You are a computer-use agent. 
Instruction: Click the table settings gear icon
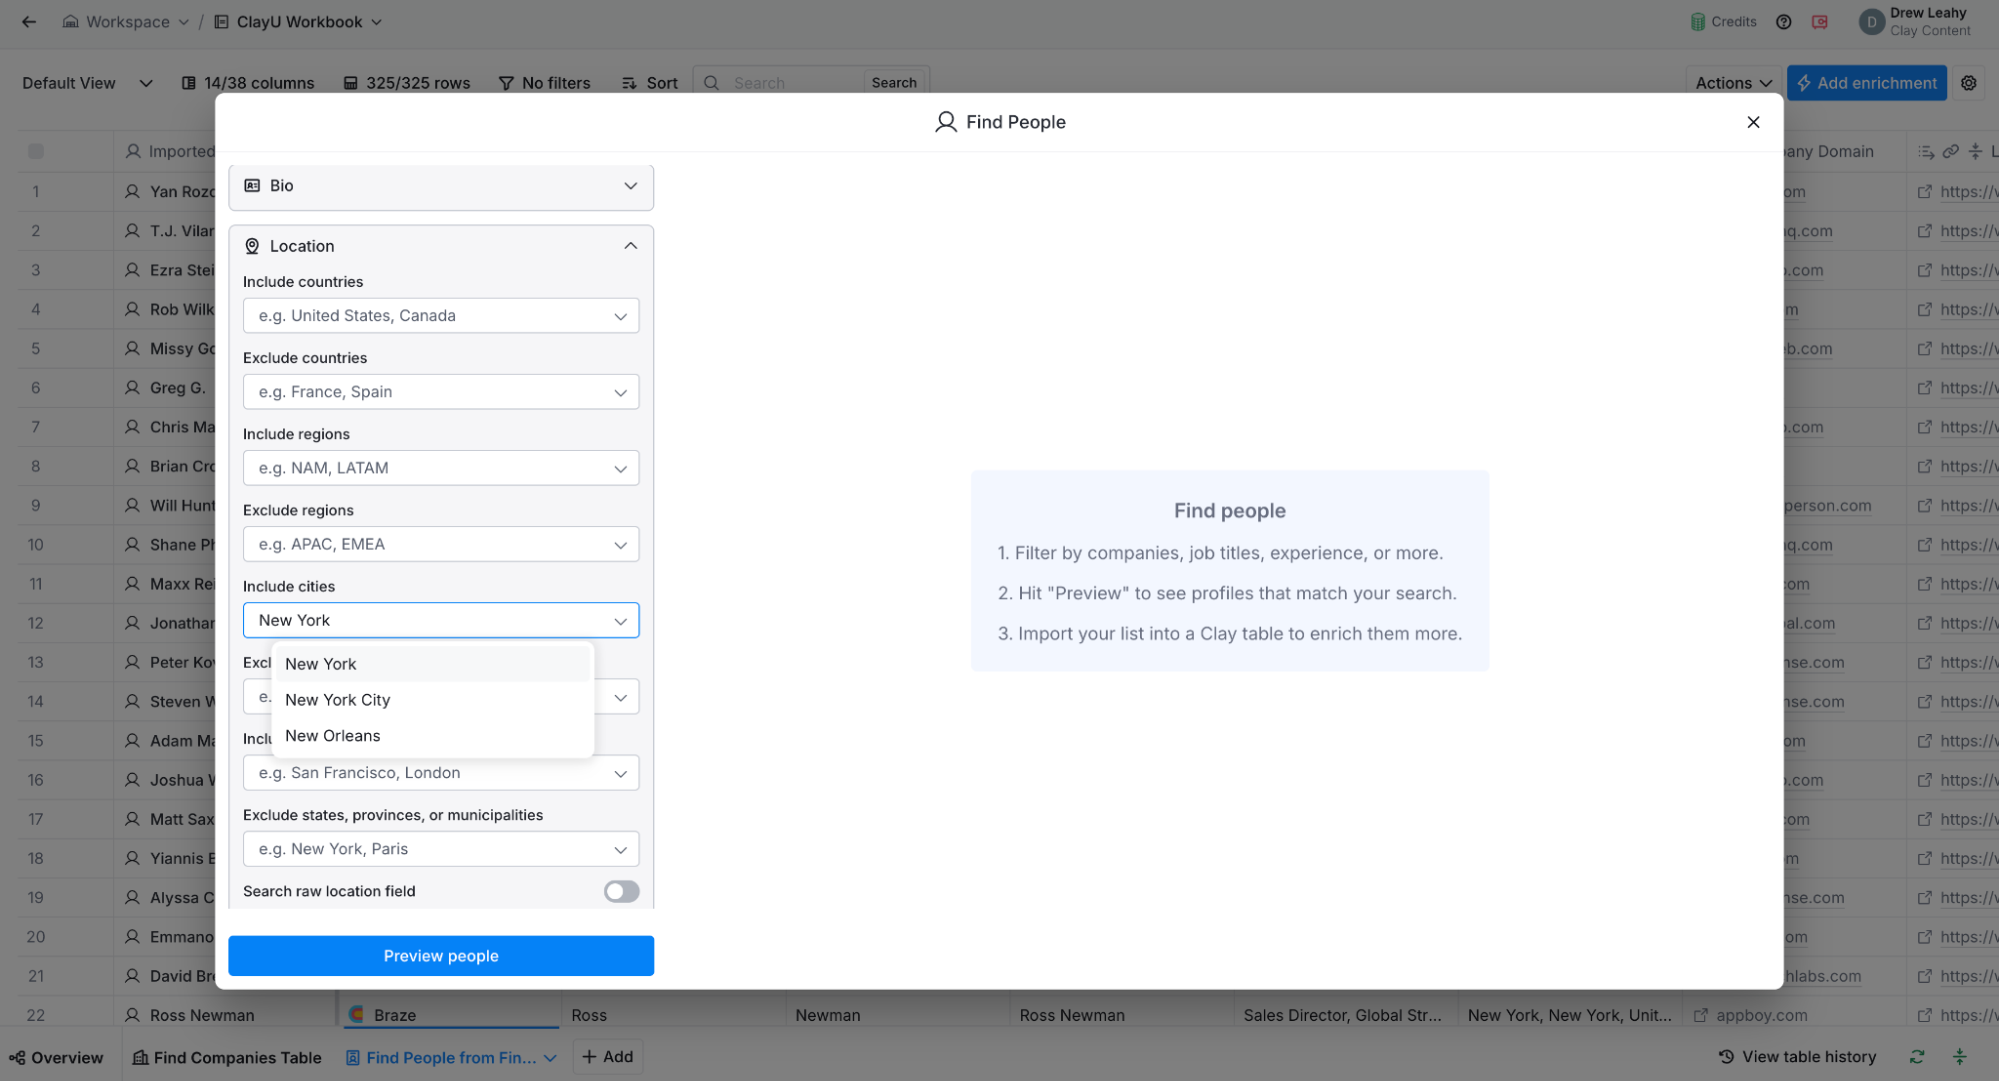(x=1968, y=83)
